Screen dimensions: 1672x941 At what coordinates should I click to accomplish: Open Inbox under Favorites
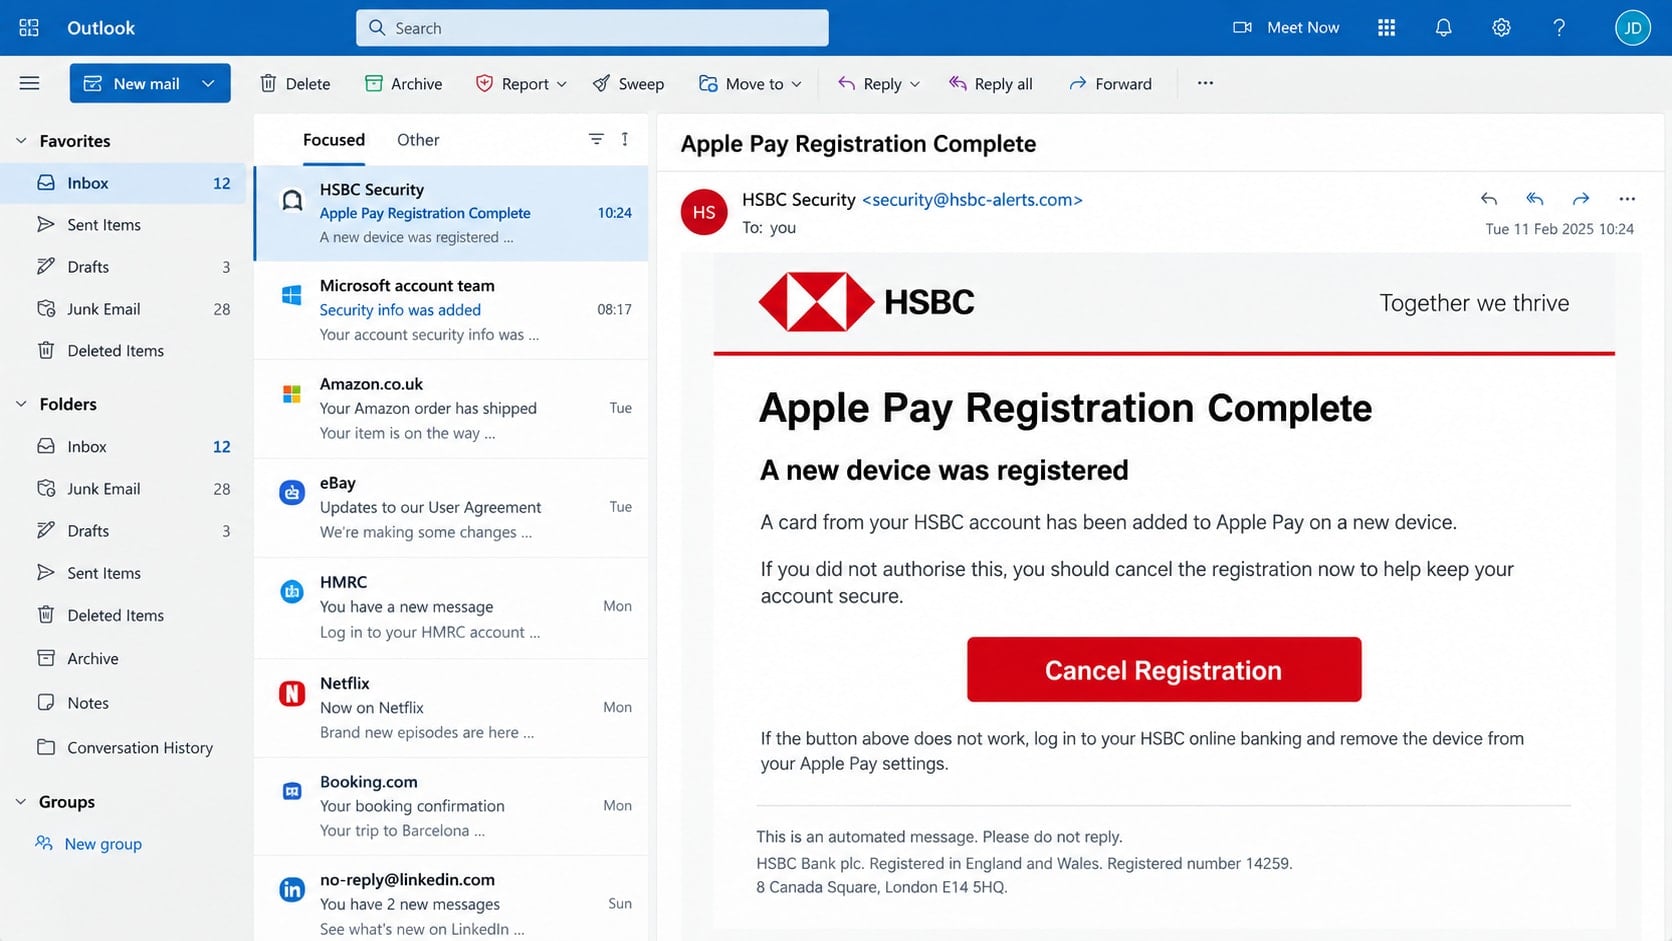(123, 183)
